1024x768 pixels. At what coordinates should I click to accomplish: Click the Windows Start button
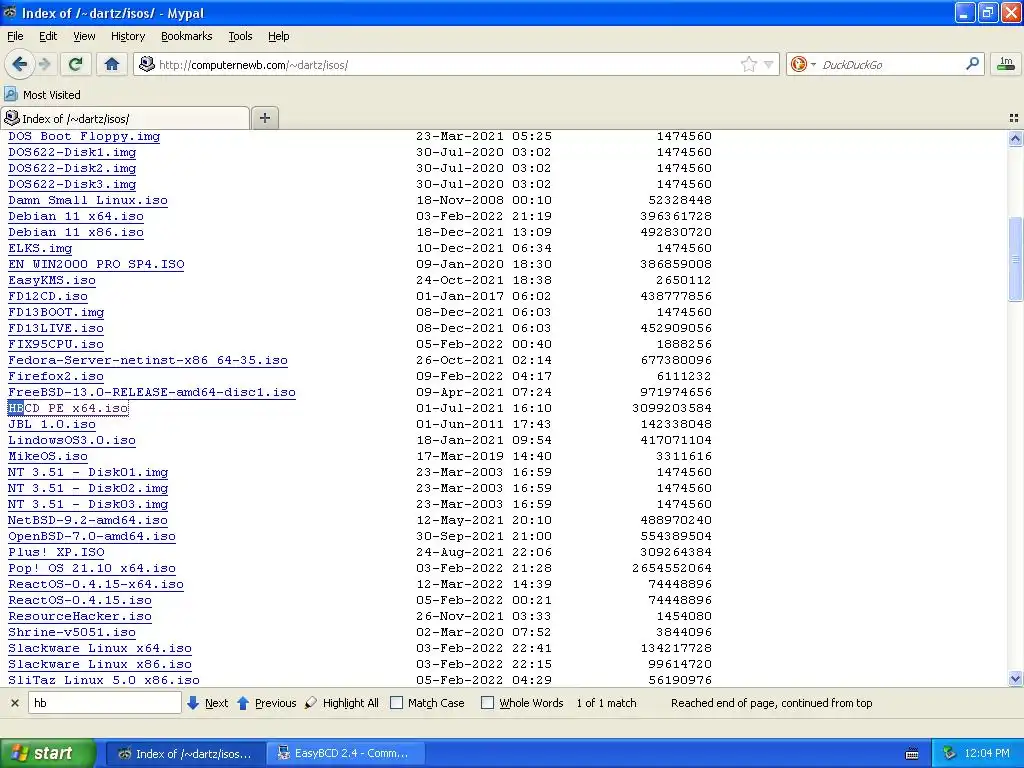(48, 753)
